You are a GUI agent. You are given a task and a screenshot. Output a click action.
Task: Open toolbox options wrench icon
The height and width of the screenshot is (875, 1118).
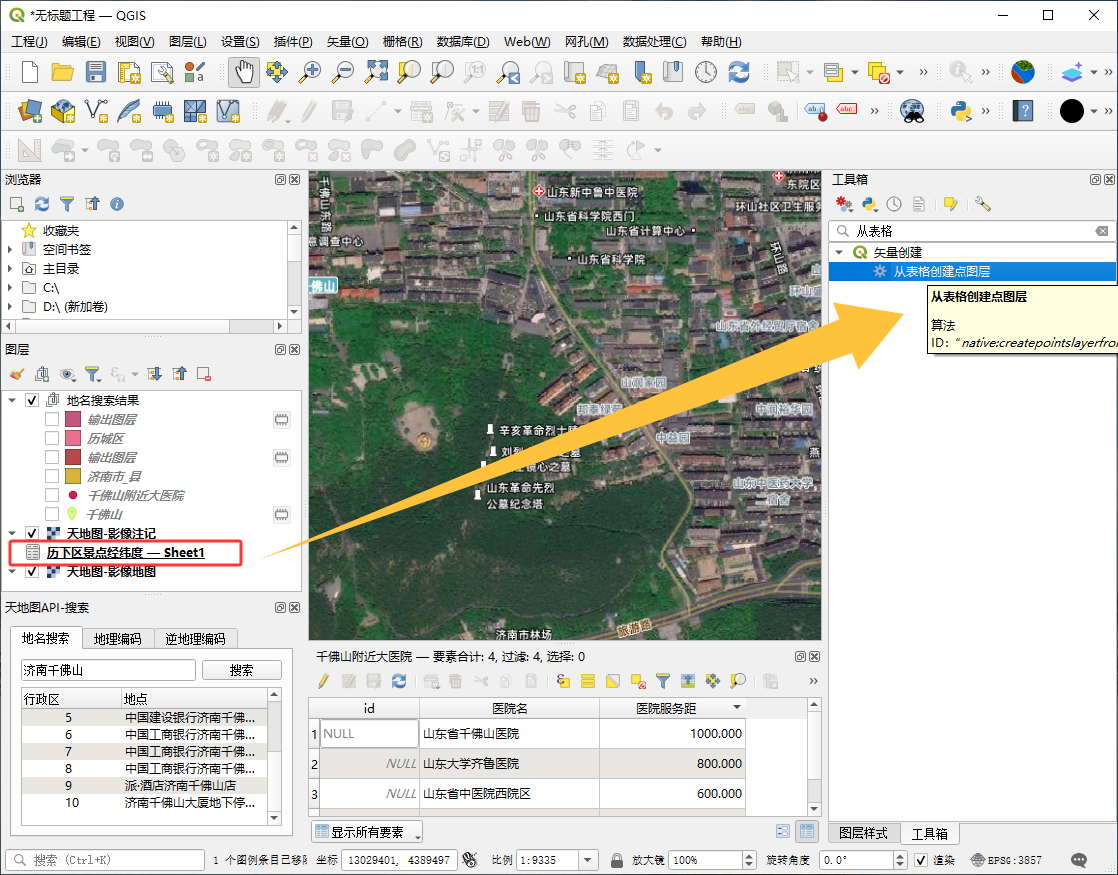click(983, 205)
